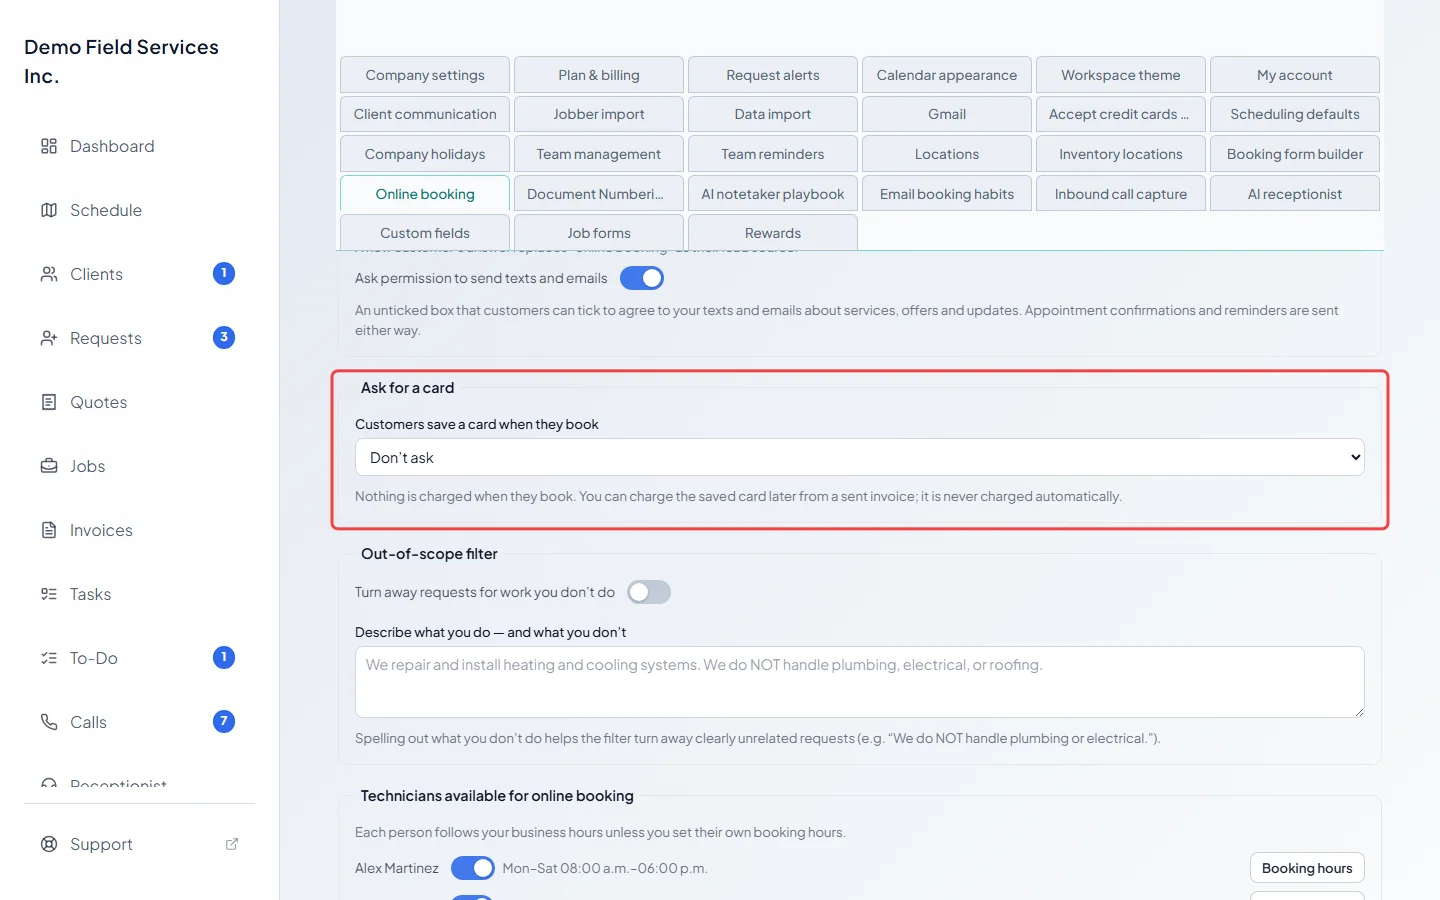
Task: Click the Invoices file icon
Action: pyautogui.click(x=49, y=530)
